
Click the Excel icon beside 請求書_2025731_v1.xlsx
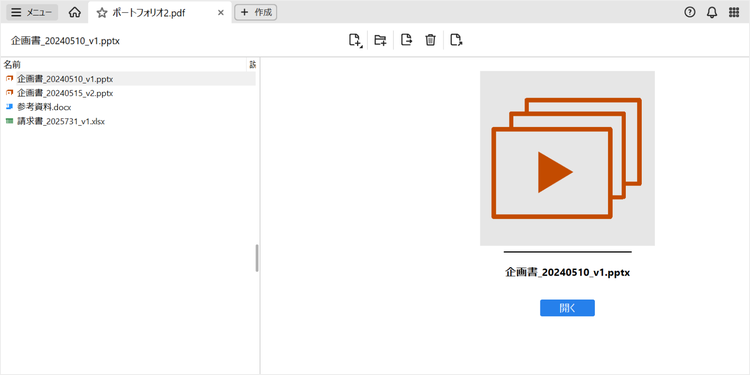click(9, 121)
